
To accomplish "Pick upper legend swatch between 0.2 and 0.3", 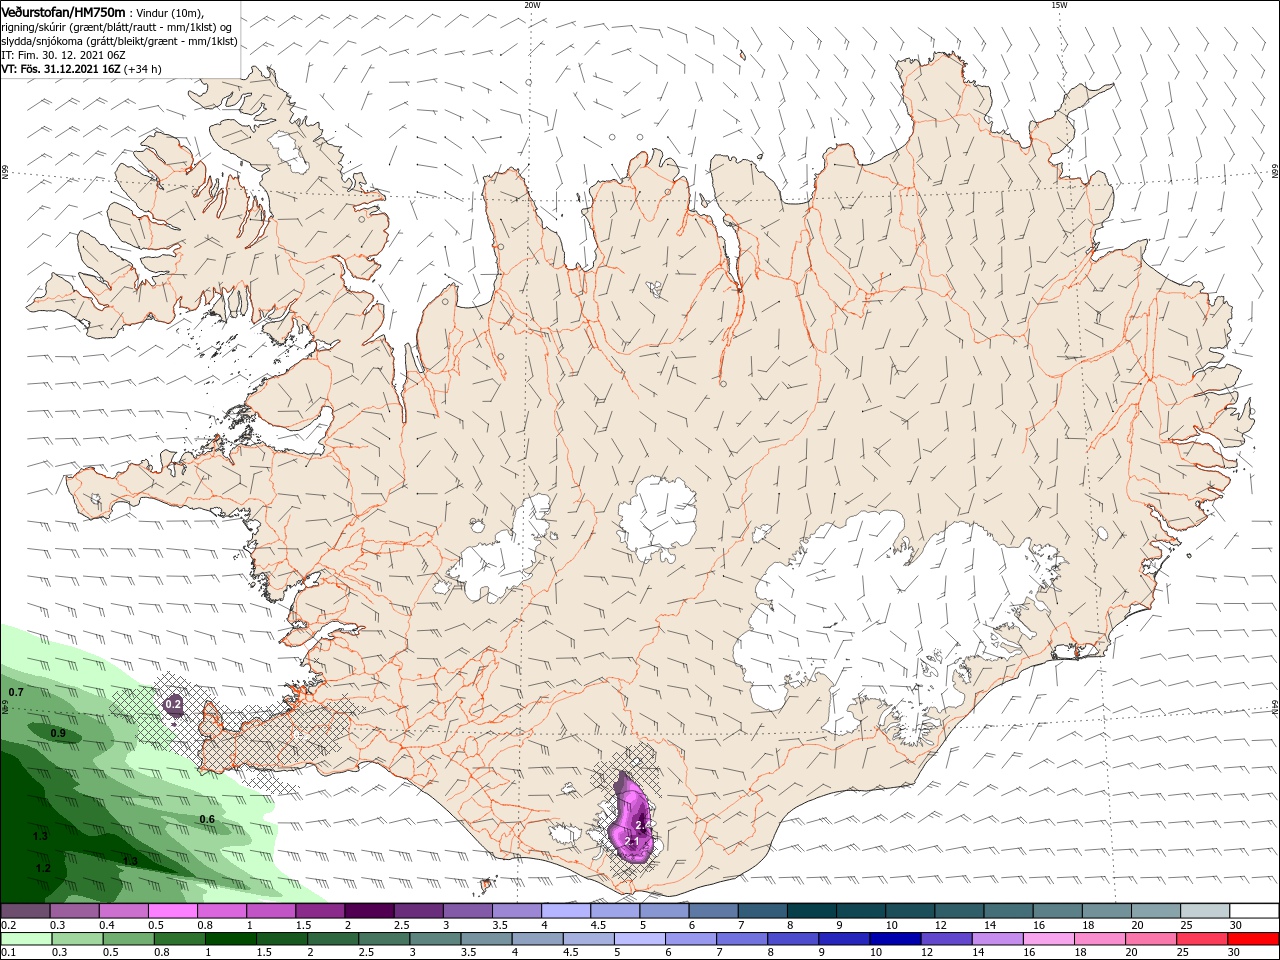I will pyautogui.click(x=25, y=911).
